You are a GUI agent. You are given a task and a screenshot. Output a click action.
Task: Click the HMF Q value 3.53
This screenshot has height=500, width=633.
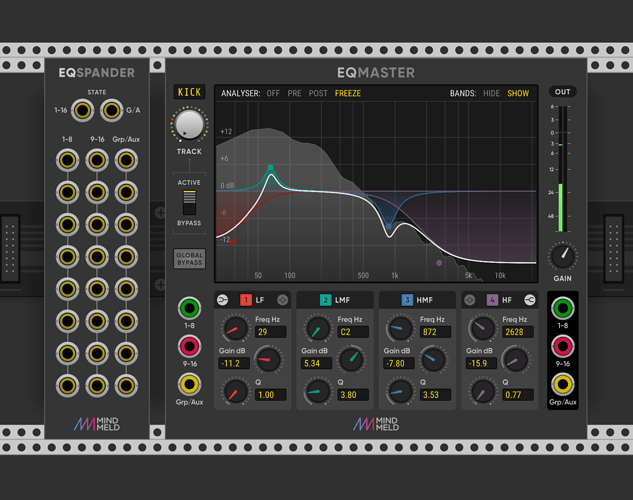coord(435,395)
